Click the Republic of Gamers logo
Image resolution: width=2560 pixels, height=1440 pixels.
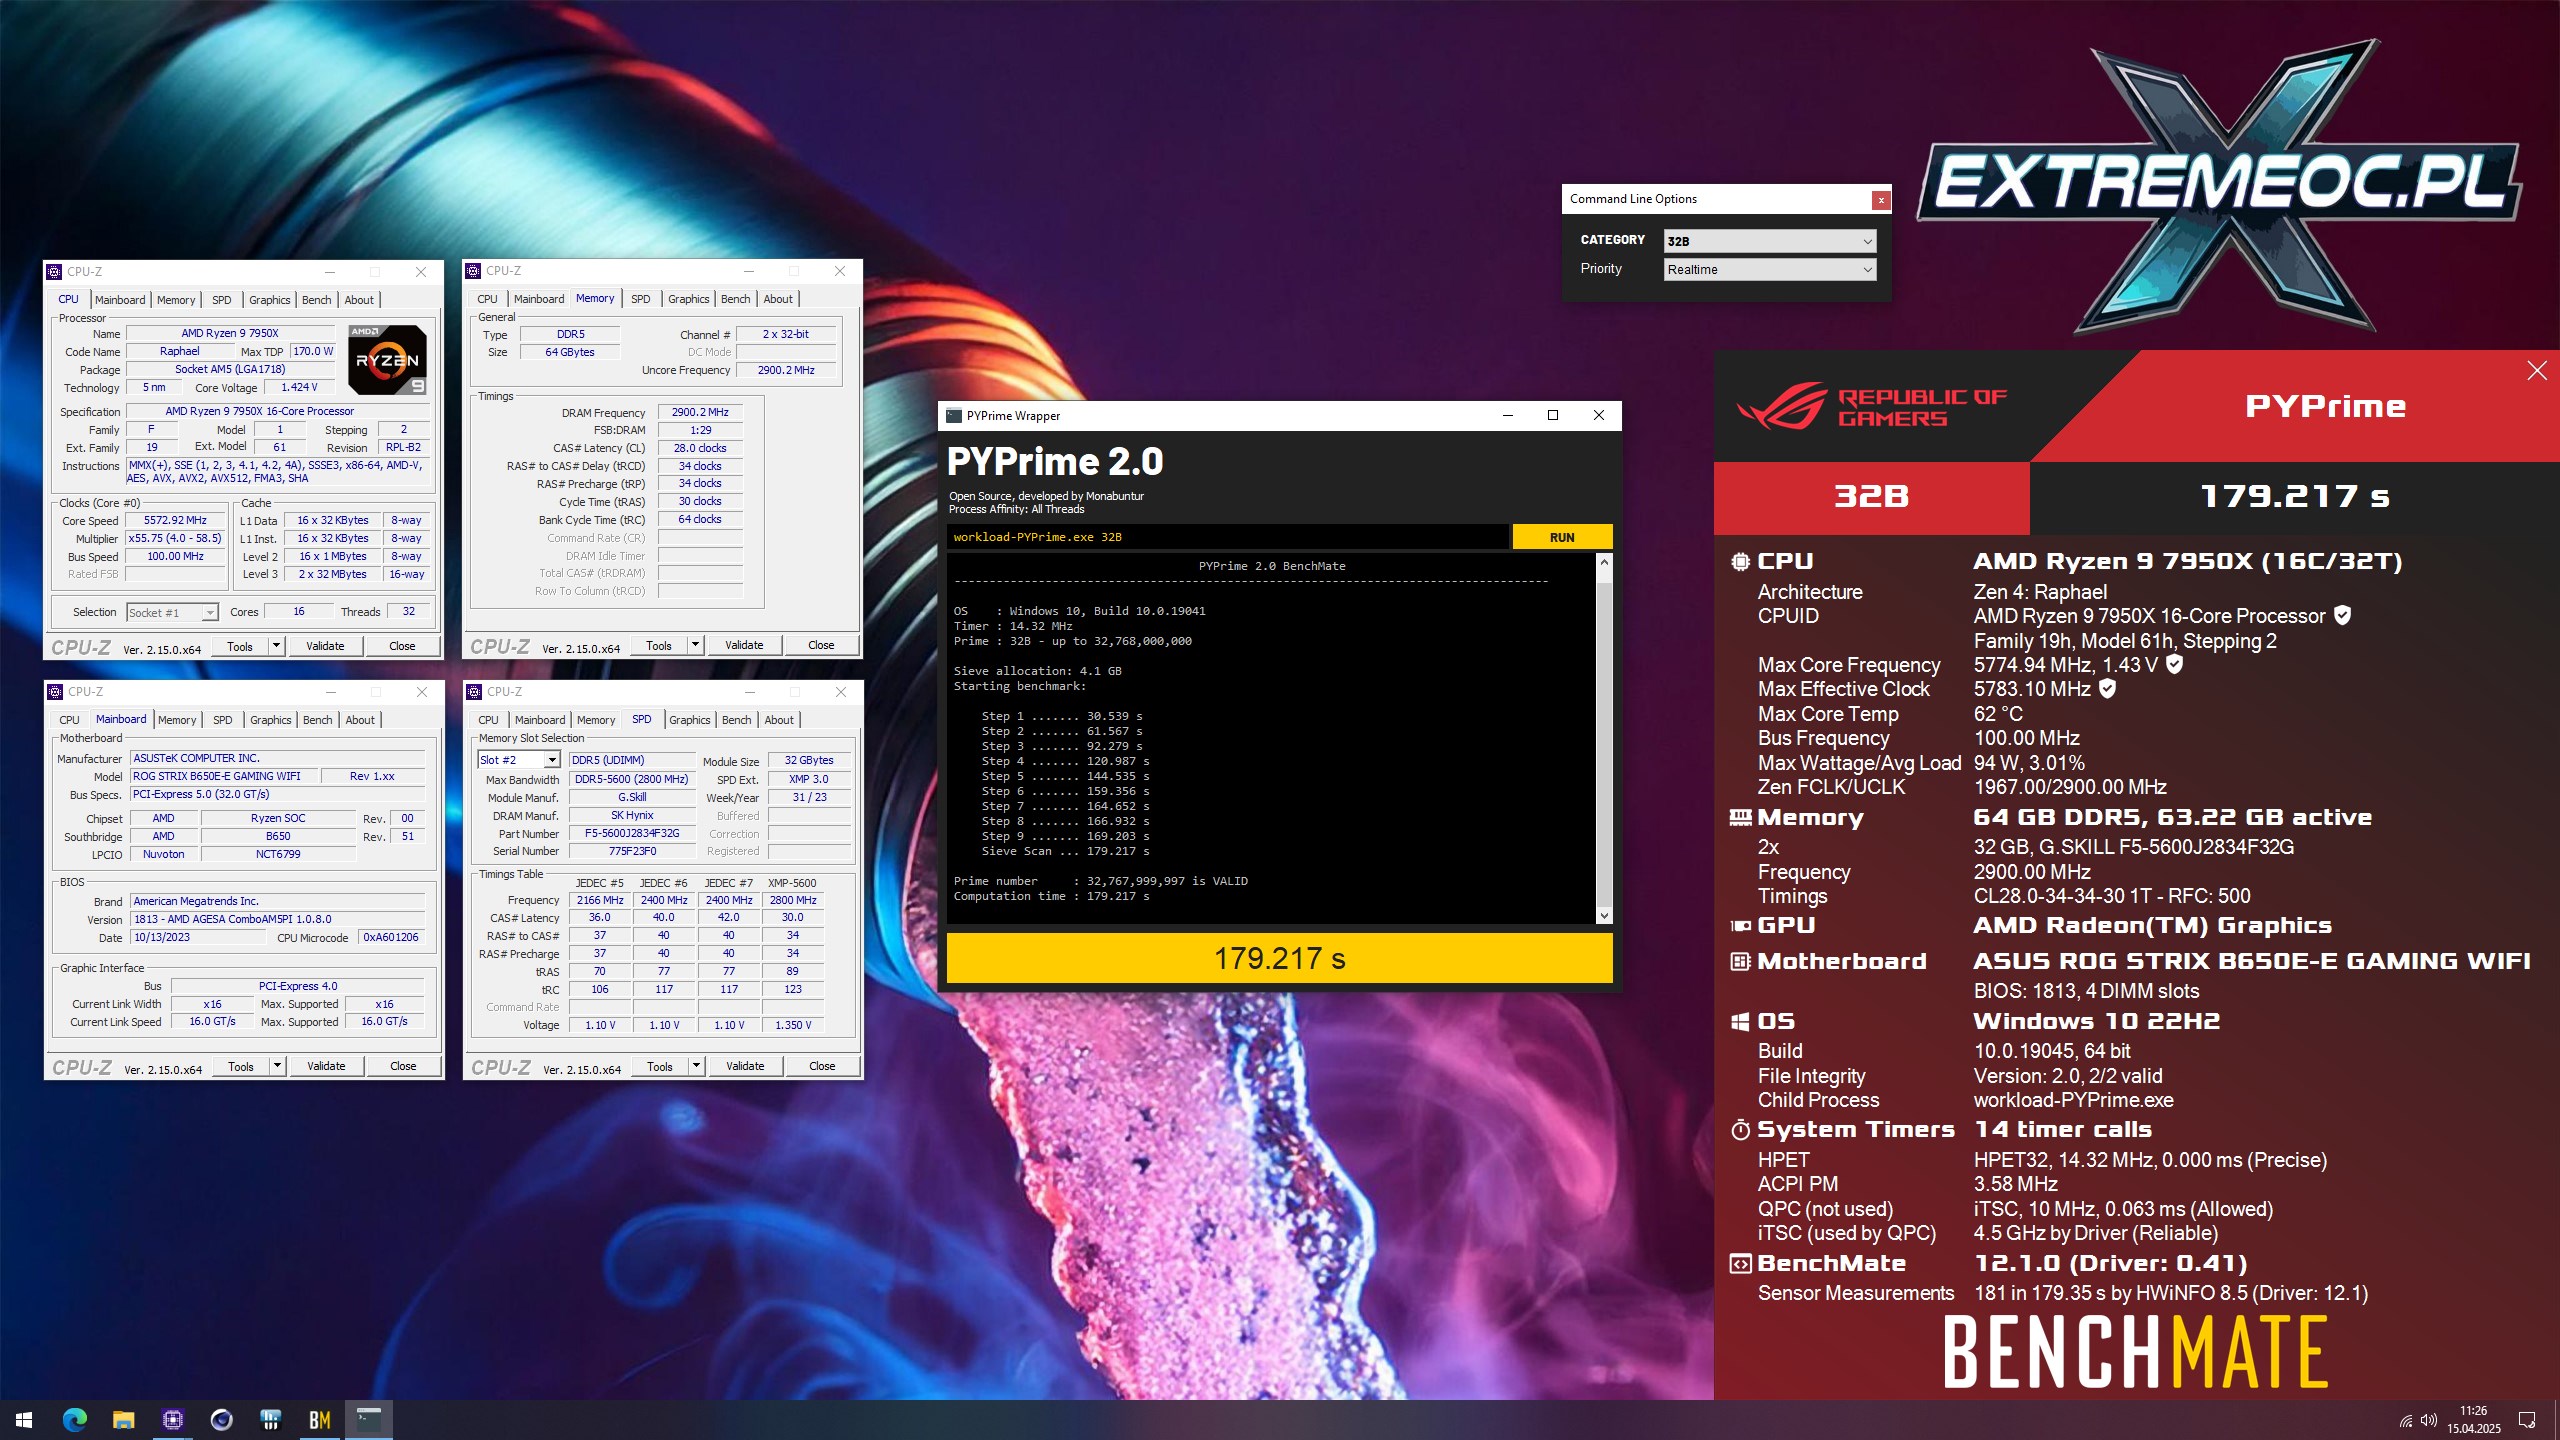(x=1870, y=407)
